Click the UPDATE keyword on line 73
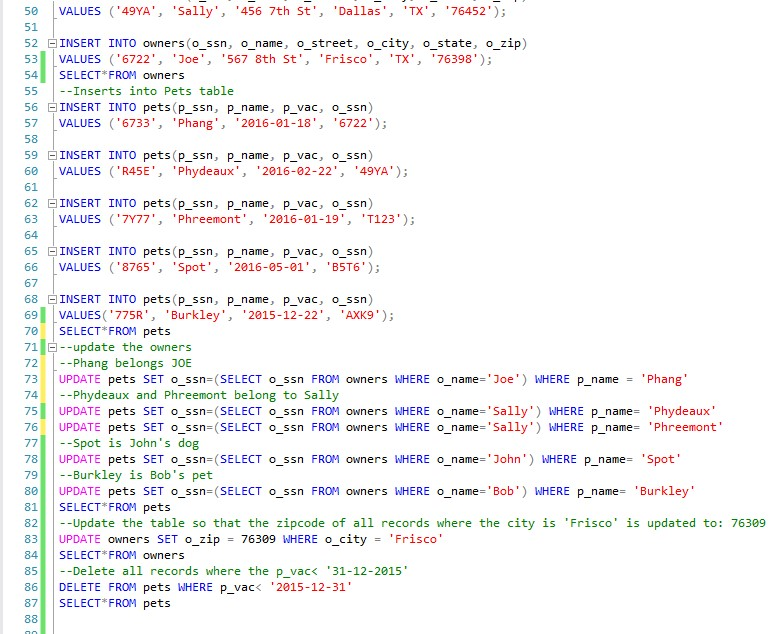This screenshot has height=634, width=782. pyautogui.click(x=80, y=379)
